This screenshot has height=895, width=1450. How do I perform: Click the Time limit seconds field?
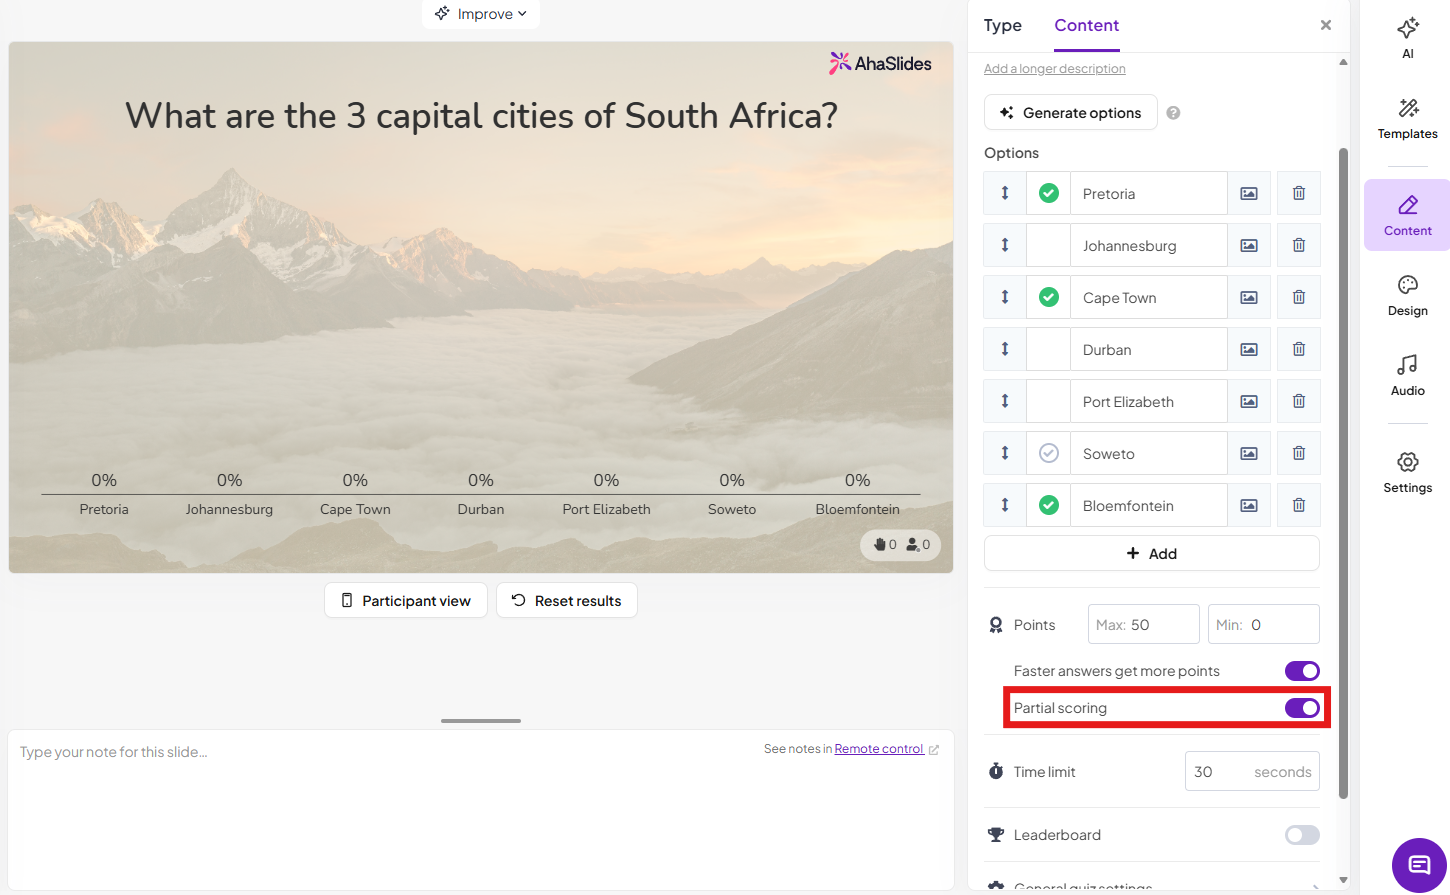pos(1251,772)
